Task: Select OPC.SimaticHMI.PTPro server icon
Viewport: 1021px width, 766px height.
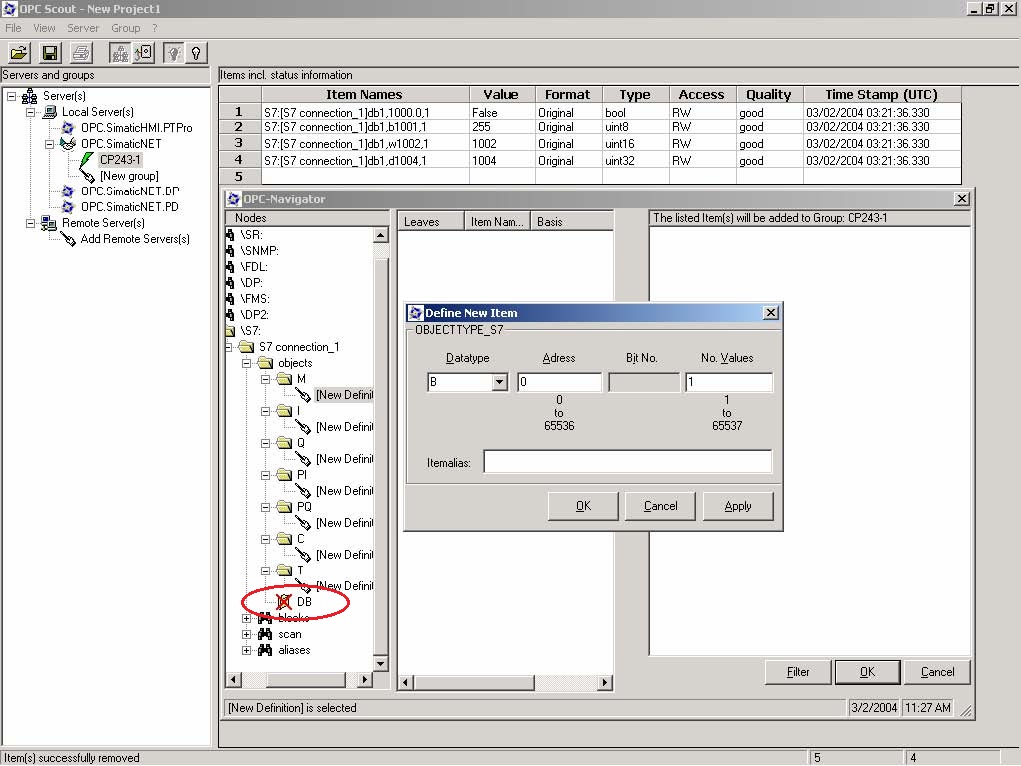Action: [x=68, y=128]
